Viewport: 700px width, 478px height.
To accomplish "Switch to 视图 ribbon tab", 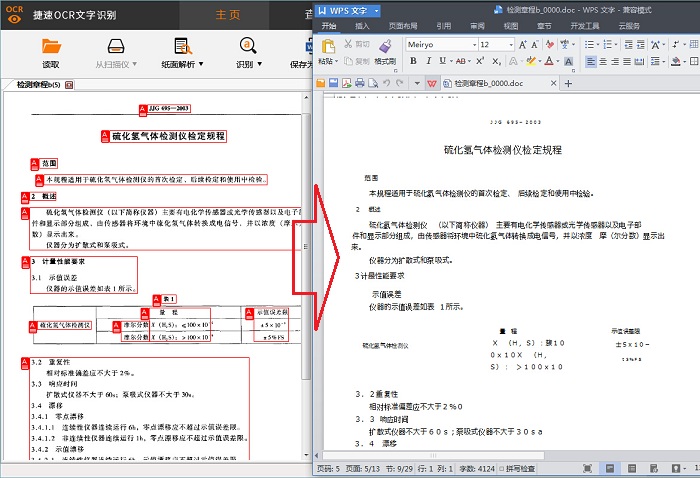I will click(x=511, y=26).
